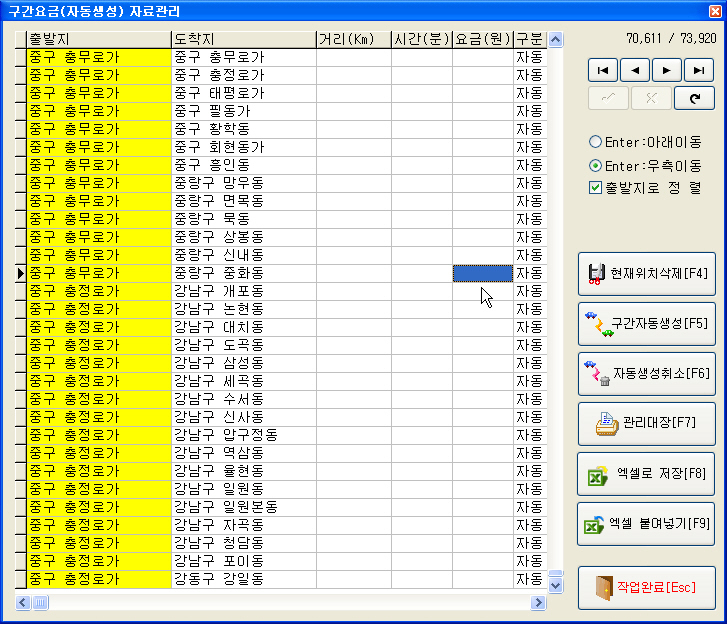Click the 현재위치삭제[F4] button
This screenshot has height=624, width=727.
(647, 274)
